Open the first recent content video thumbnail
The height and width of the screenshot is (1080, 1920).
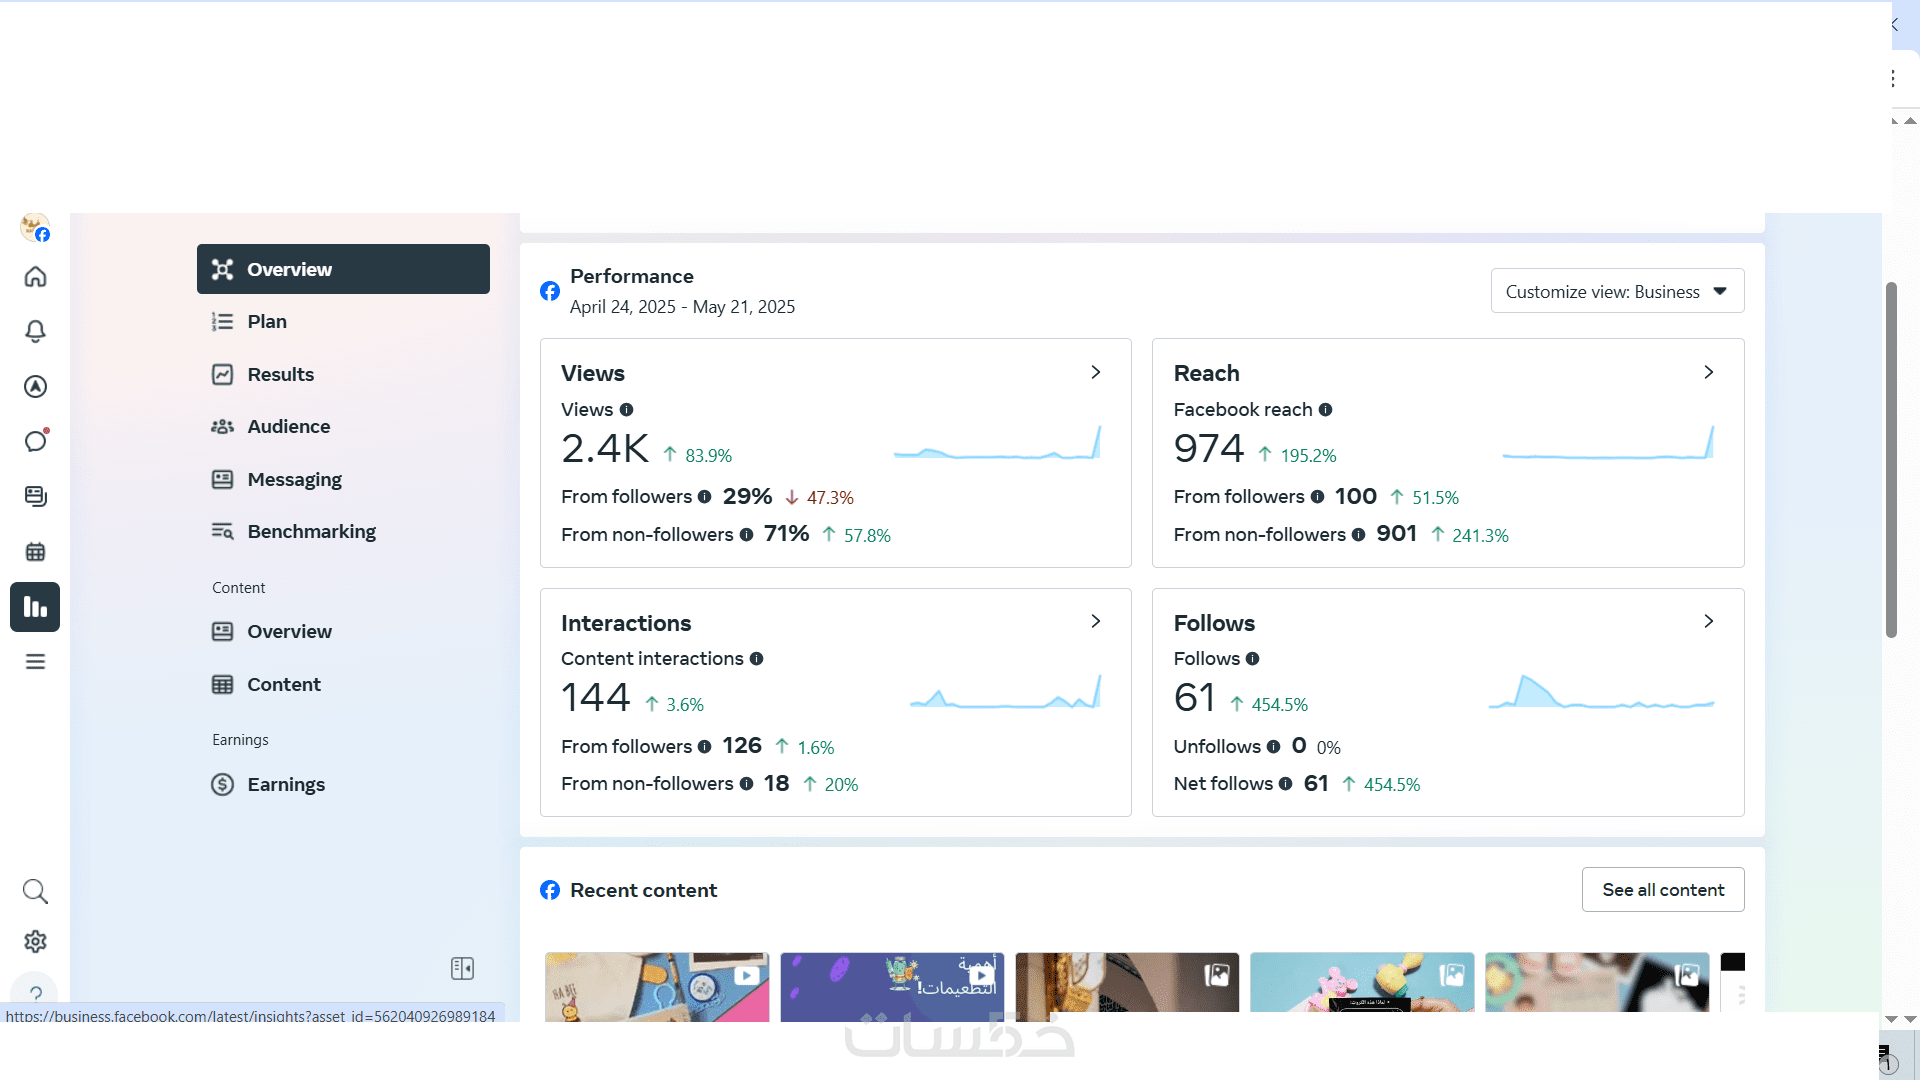click(657, 986)
